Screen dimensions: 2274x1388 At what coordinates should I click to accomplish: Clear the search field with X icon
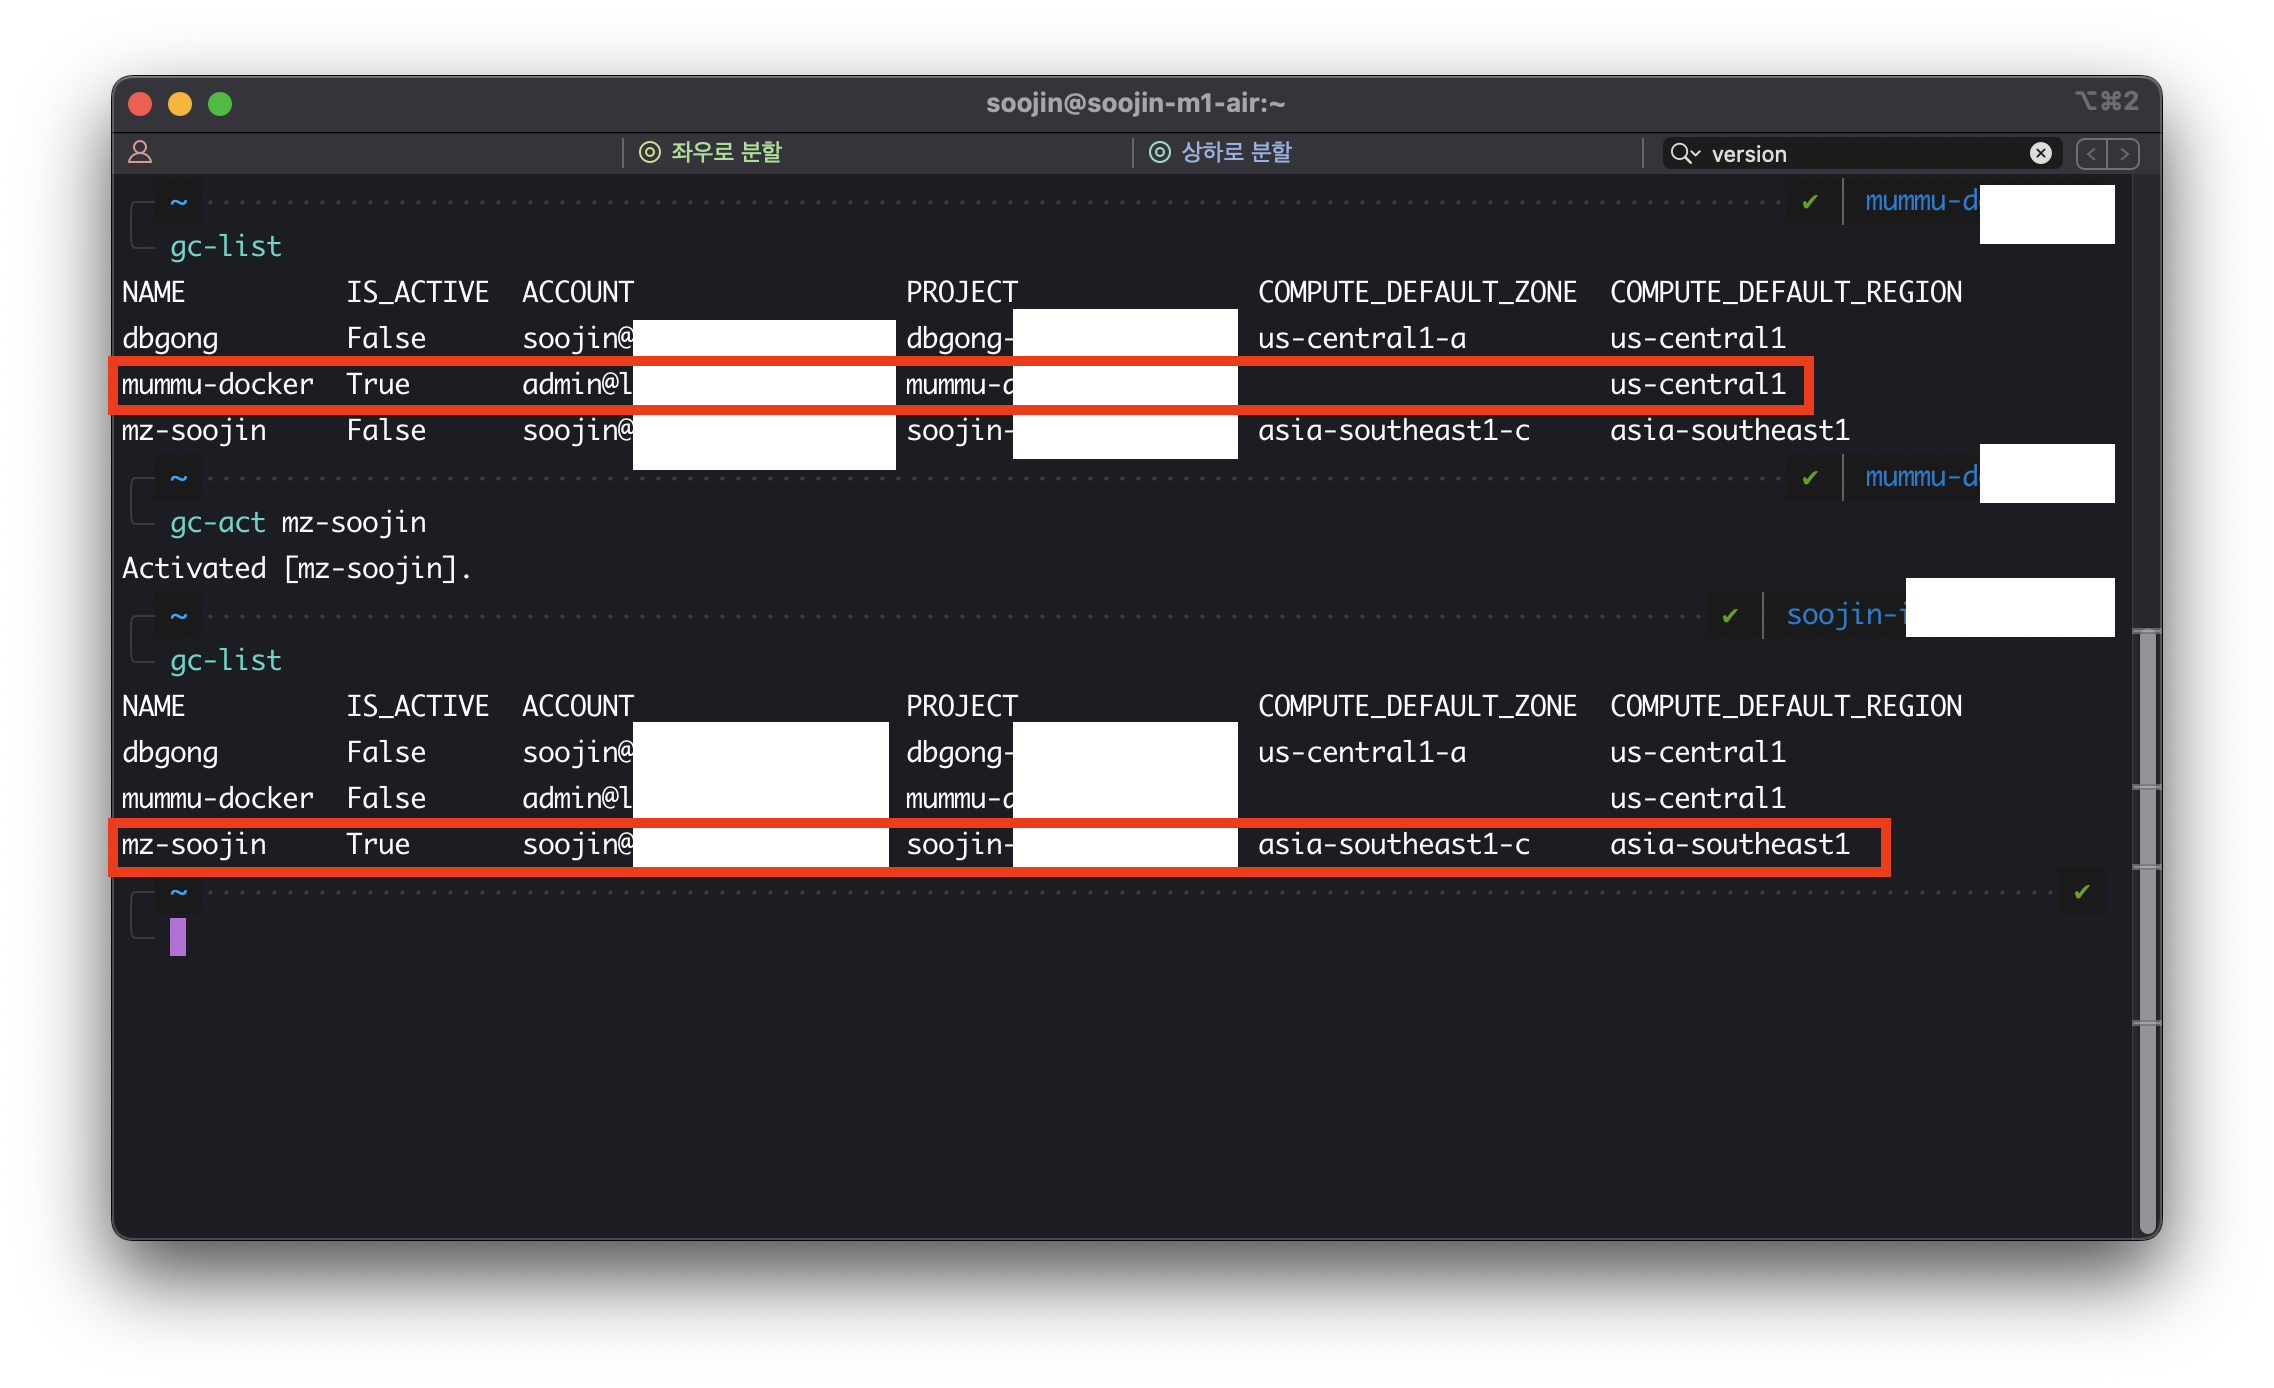pos(2040,153)
